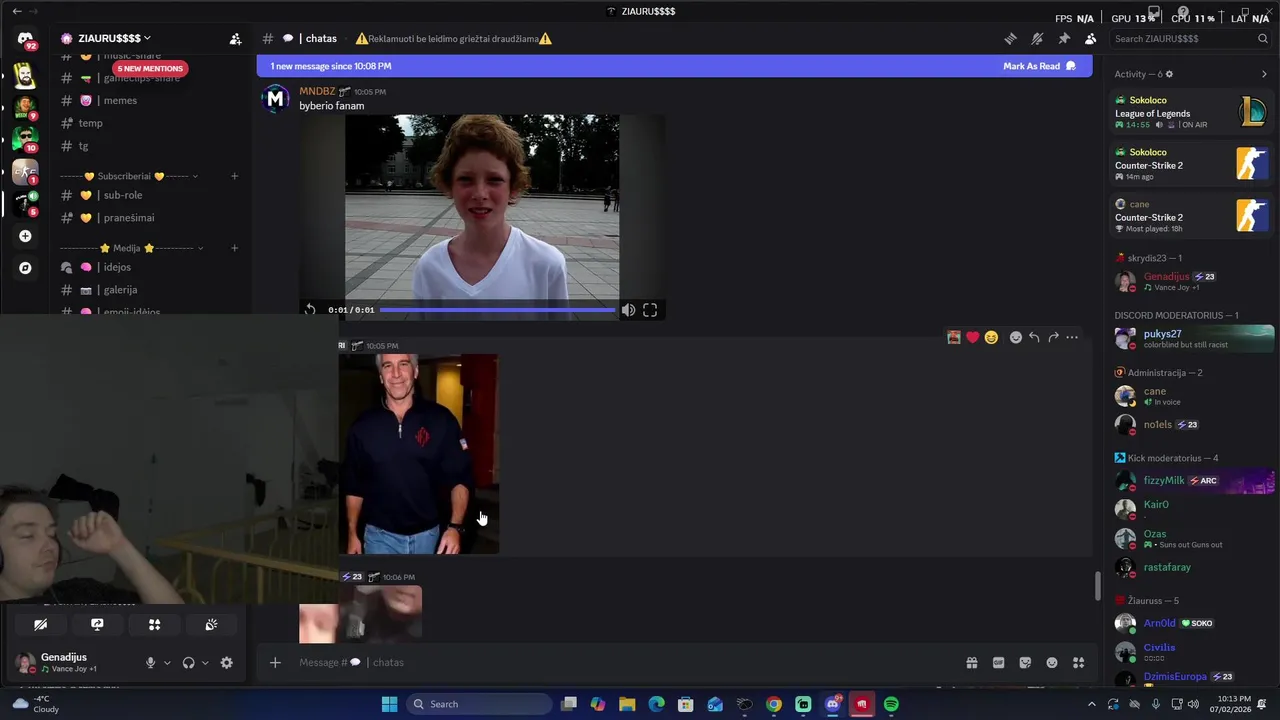Open User Settings gear
The image size is (1280, 720).
coord(226,662)
